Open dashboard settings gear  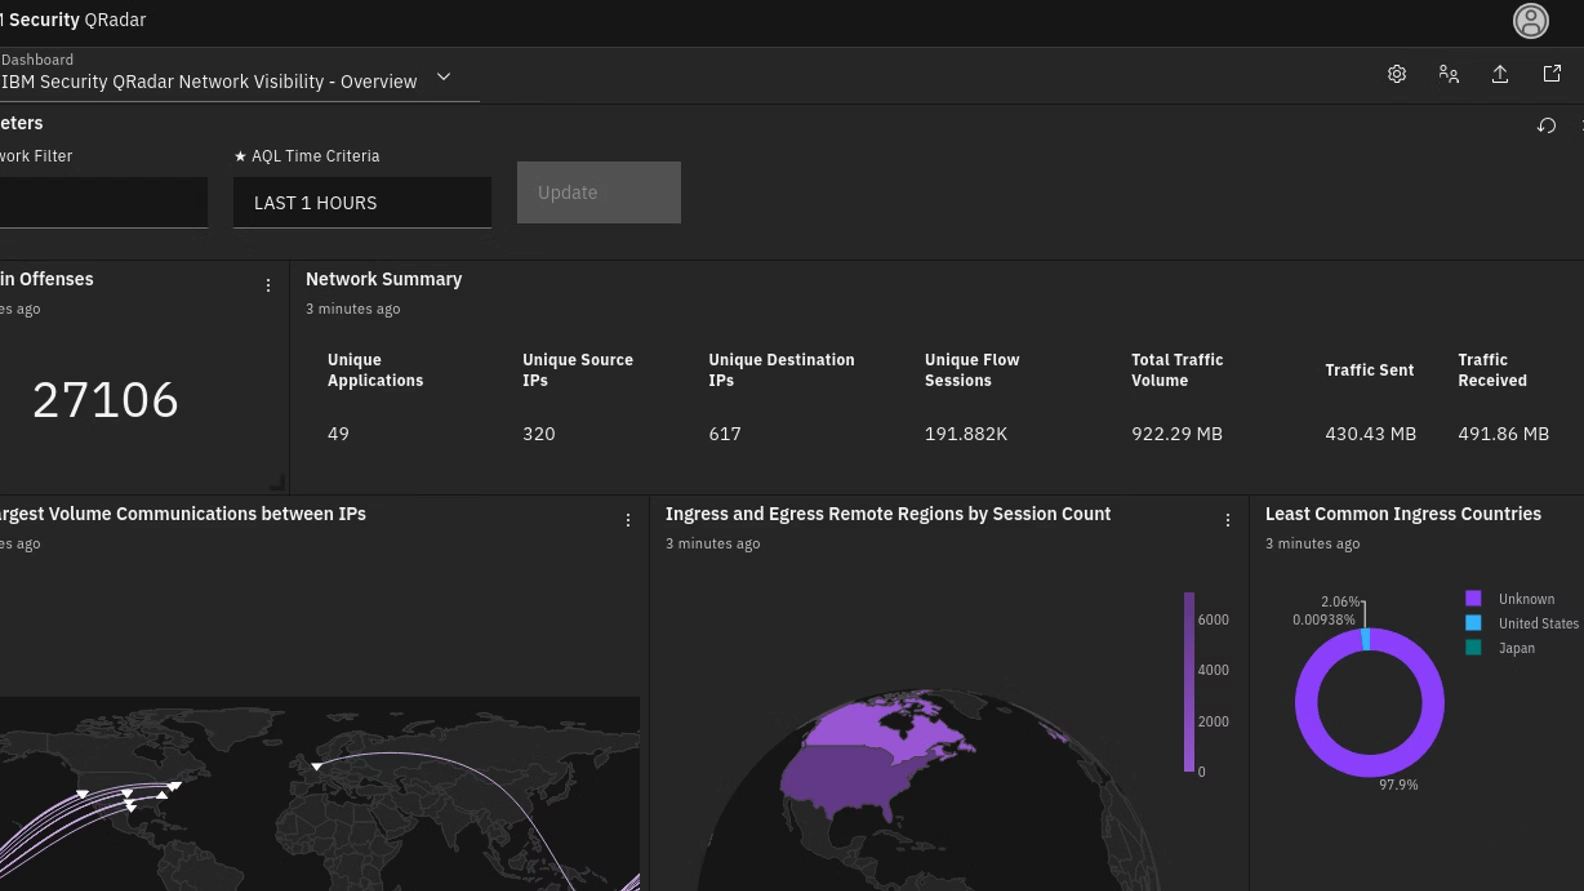click(x=1397, y=74)
